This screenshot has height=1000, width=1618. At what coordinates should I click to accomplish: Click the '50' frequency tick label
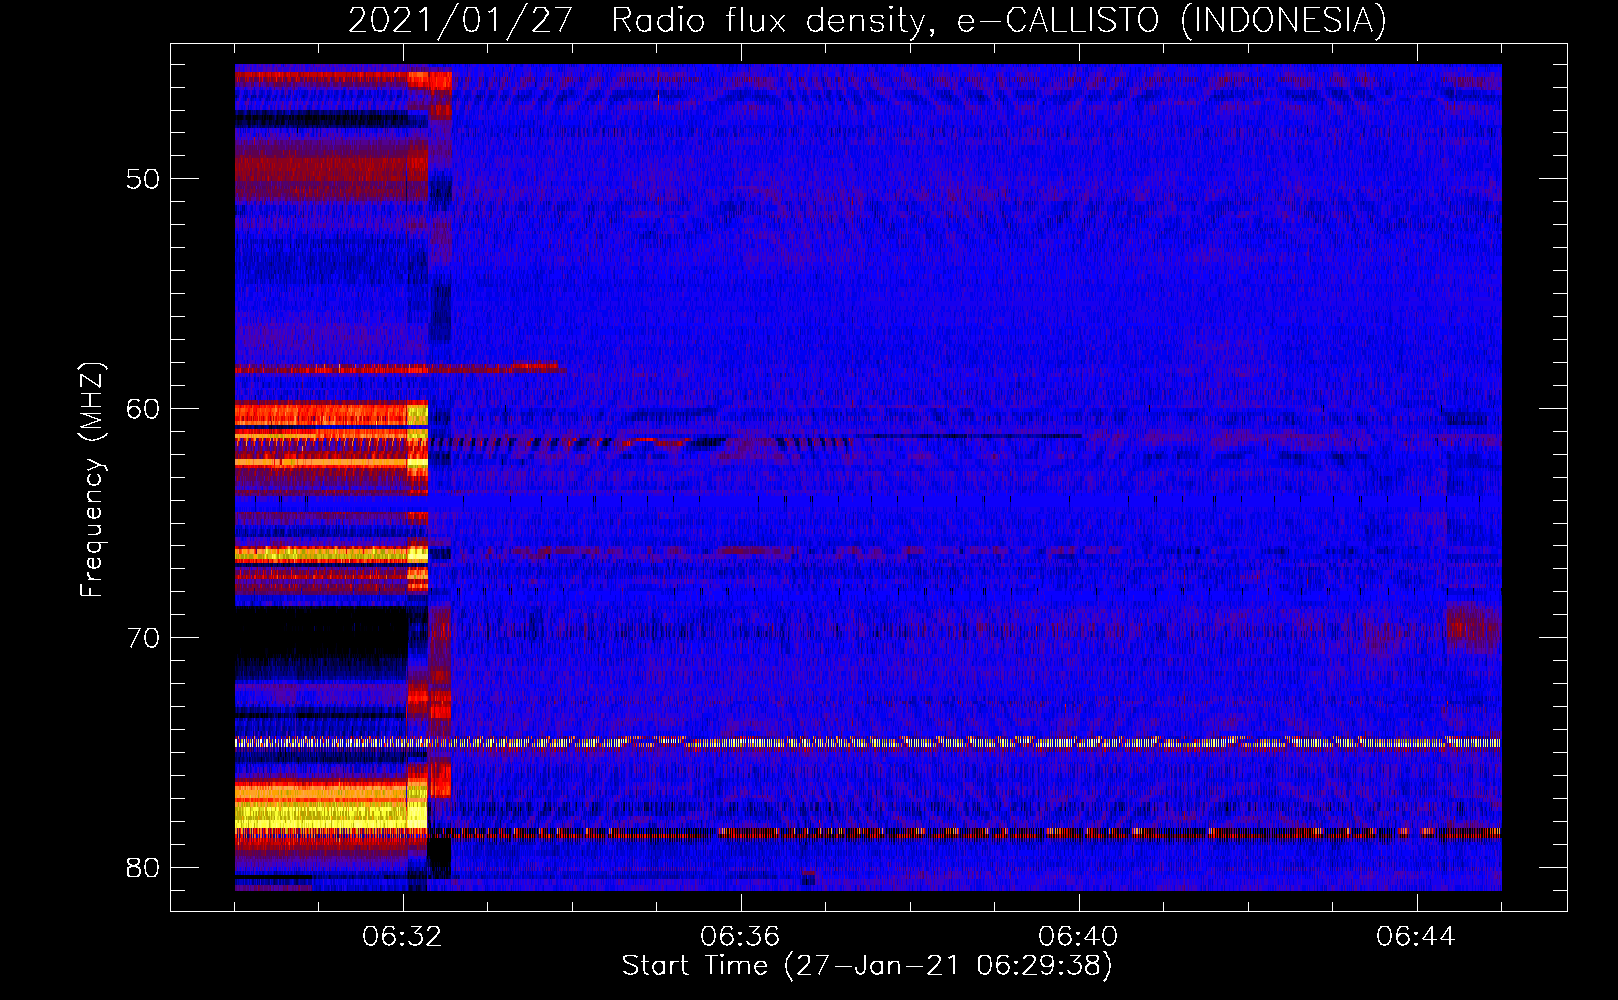coord(142,179)
